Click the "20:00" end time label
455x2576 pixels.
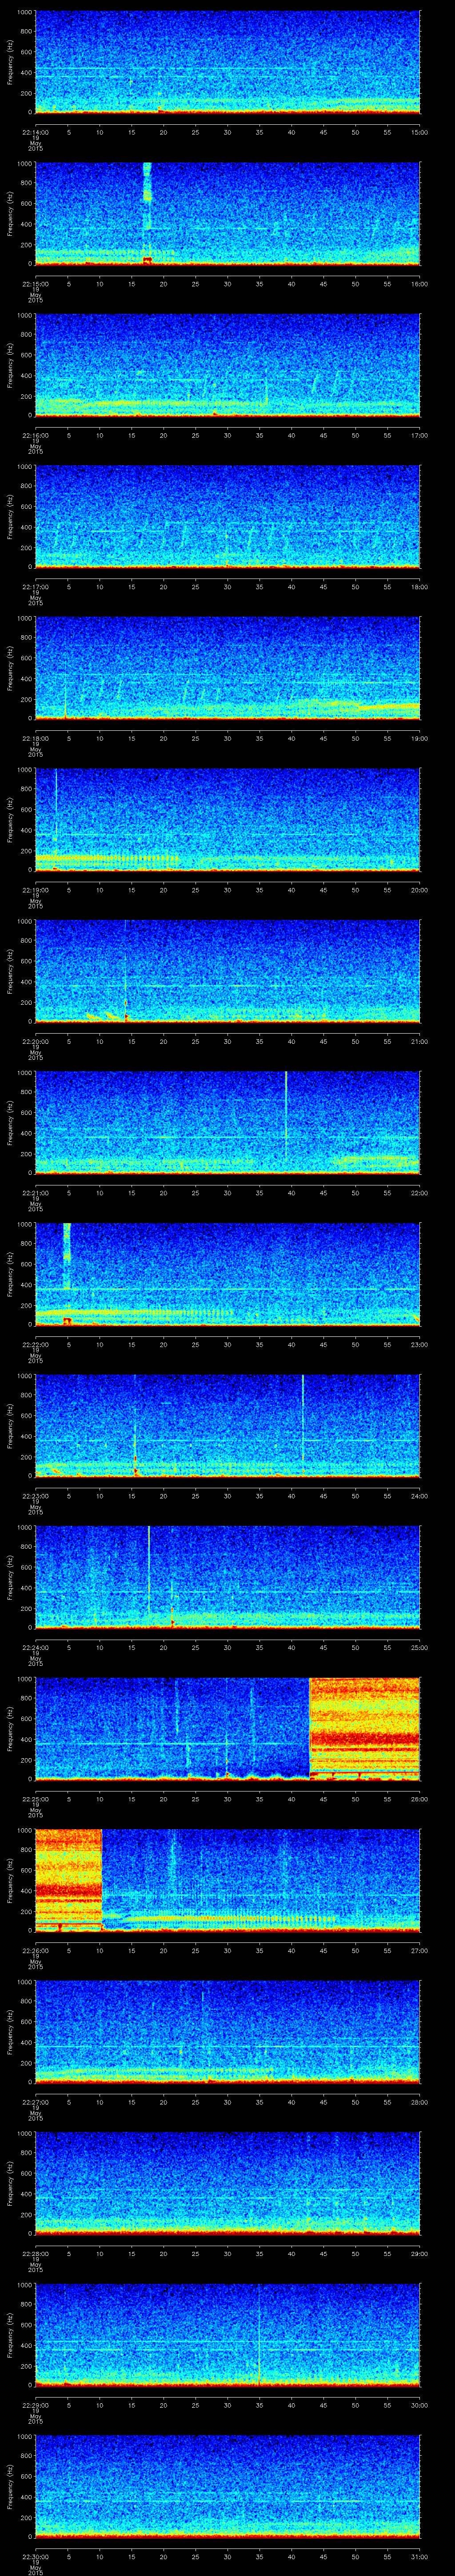pyautogui.click(x=420, y=890)
